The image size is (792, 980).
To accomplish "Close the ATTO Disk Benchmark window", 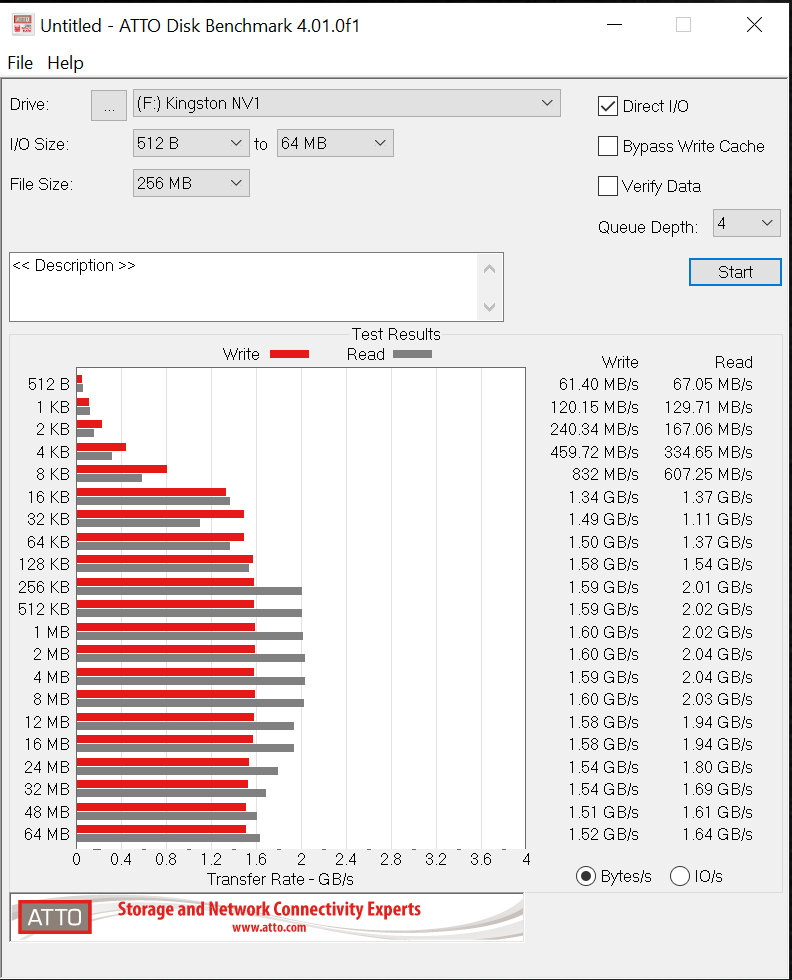I will (754, 25).
